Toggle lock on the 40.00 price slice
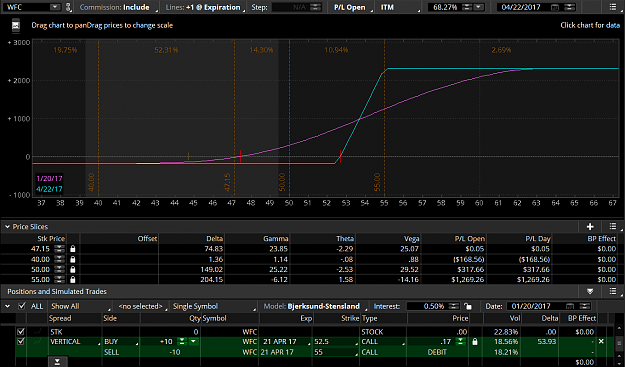625x367 pixels. (73, 259)
